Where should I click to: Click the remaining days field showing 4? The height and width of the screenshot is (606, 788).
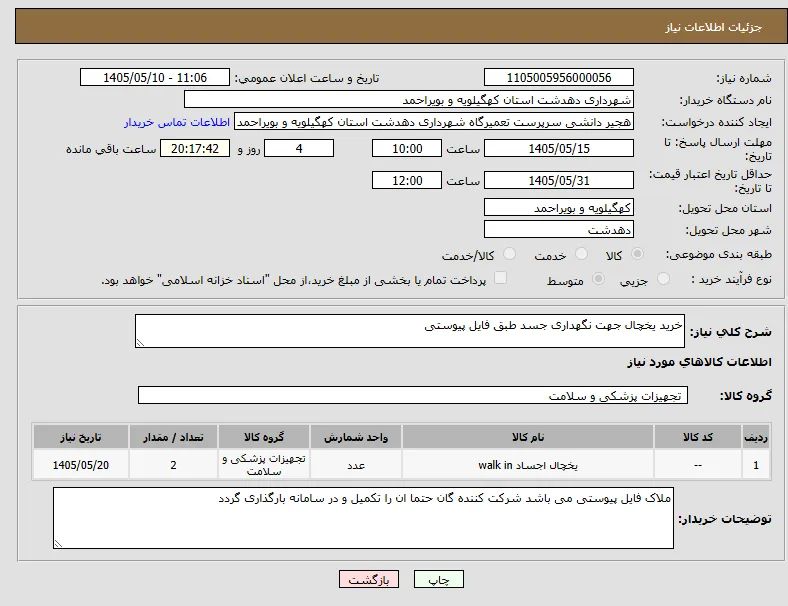coord(299,148)
